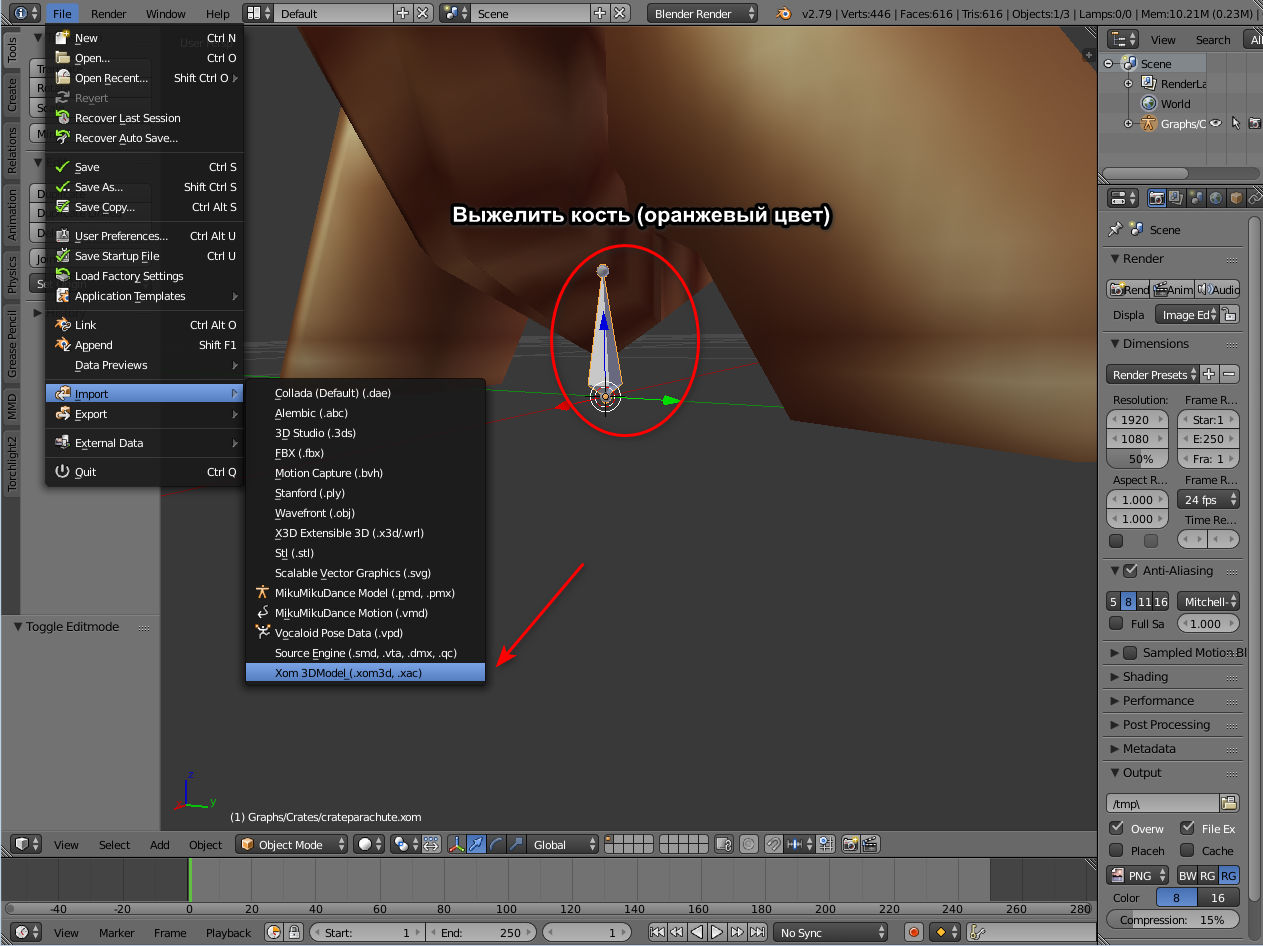Toggle the Anti-Aliasing checkbox

[1130, 571]
